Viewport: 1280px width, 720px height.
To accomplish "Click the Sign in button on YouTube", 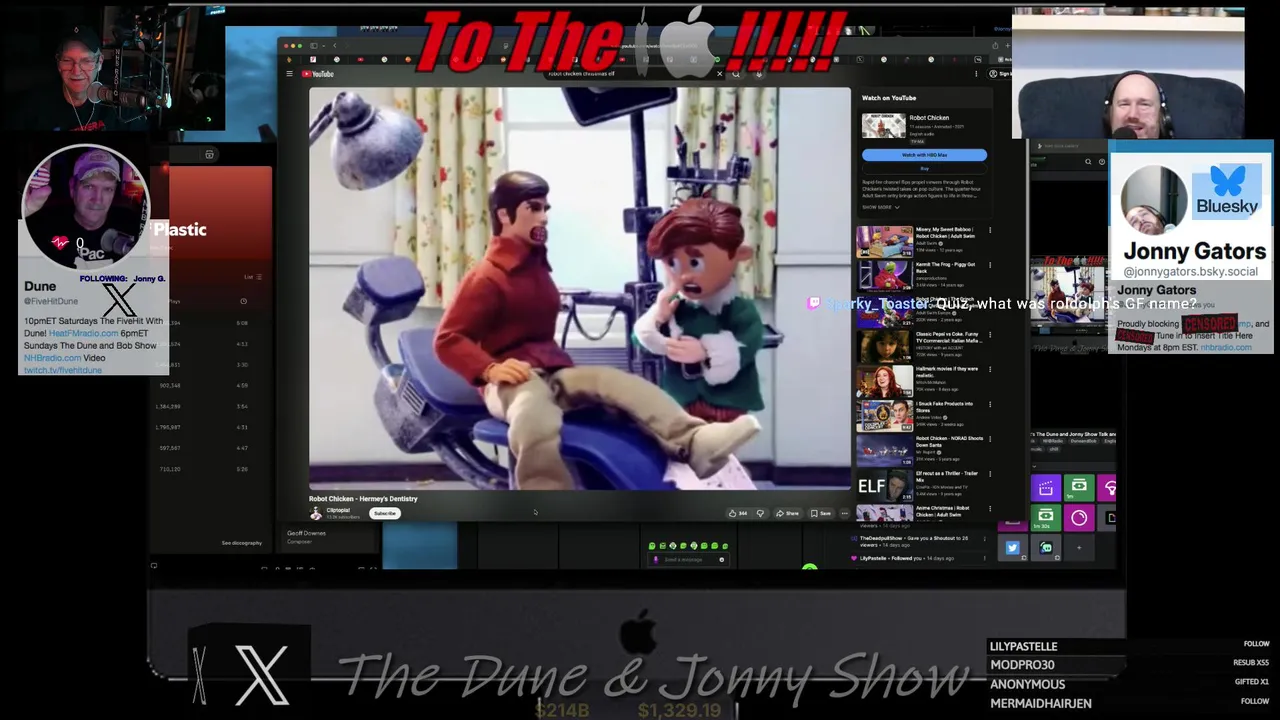I will coord(999,74).
